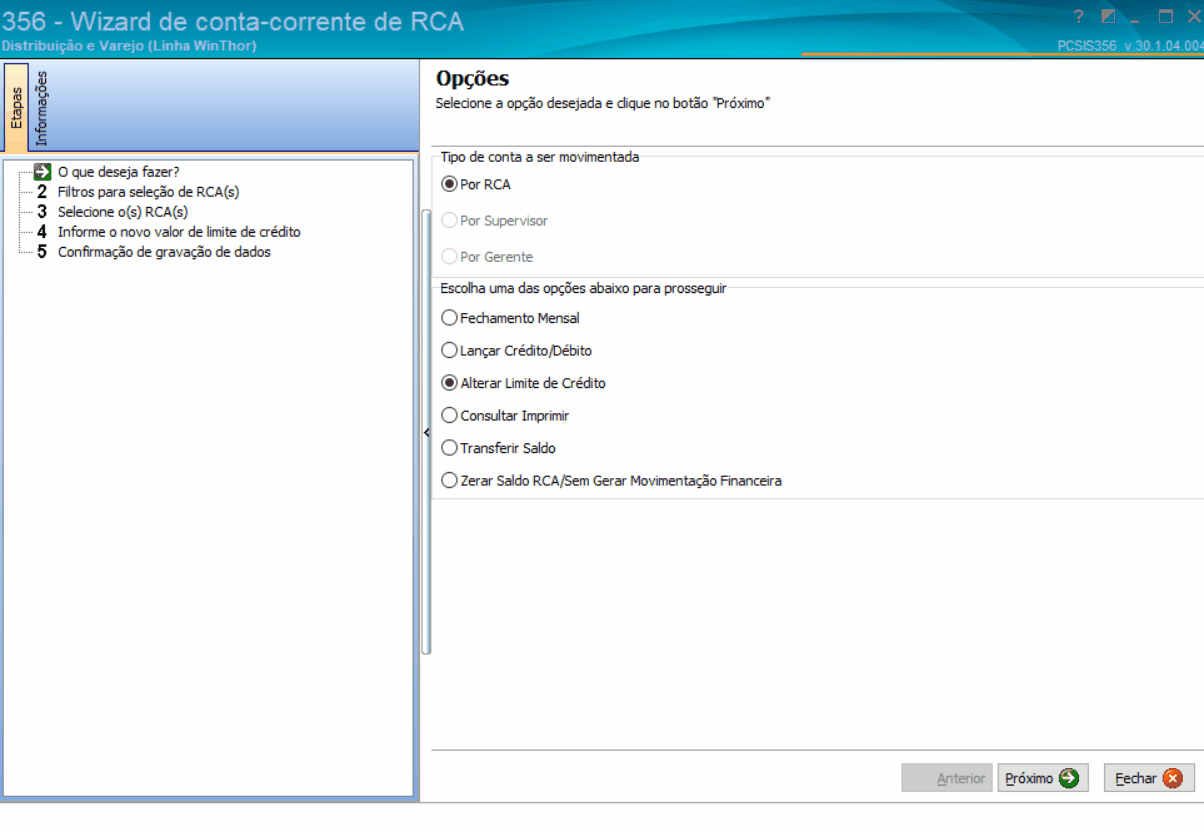This screenshot has width=1204, height=832.
Task: Close the window with the X icon
Action: click(x=1193, y=17)
